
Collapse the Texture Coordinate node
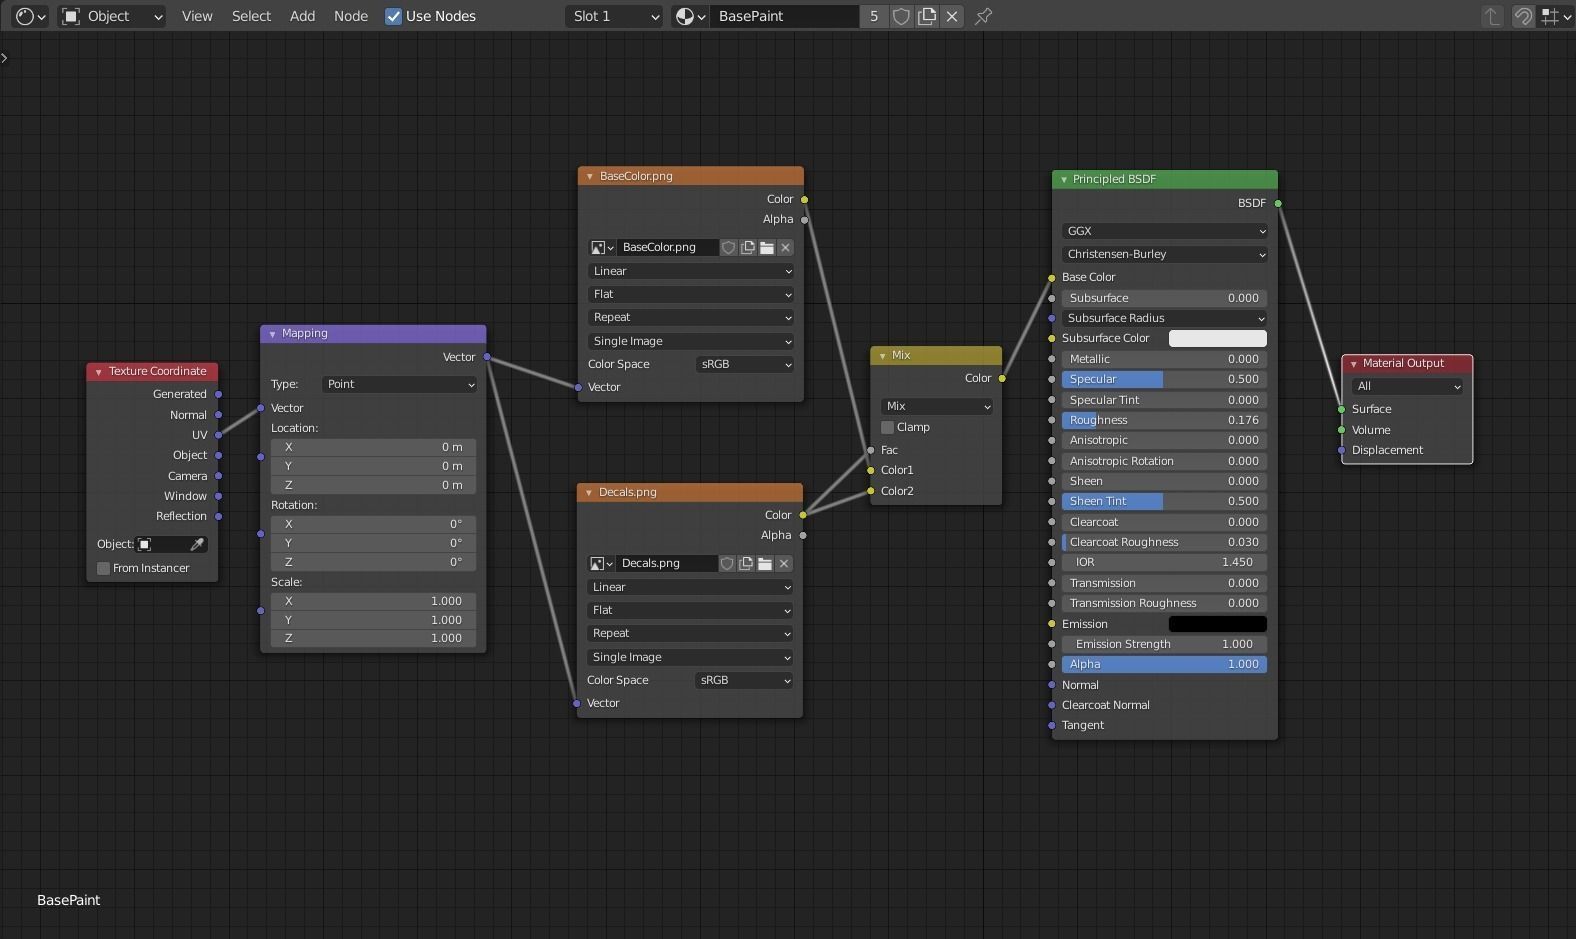click(98, 372)
